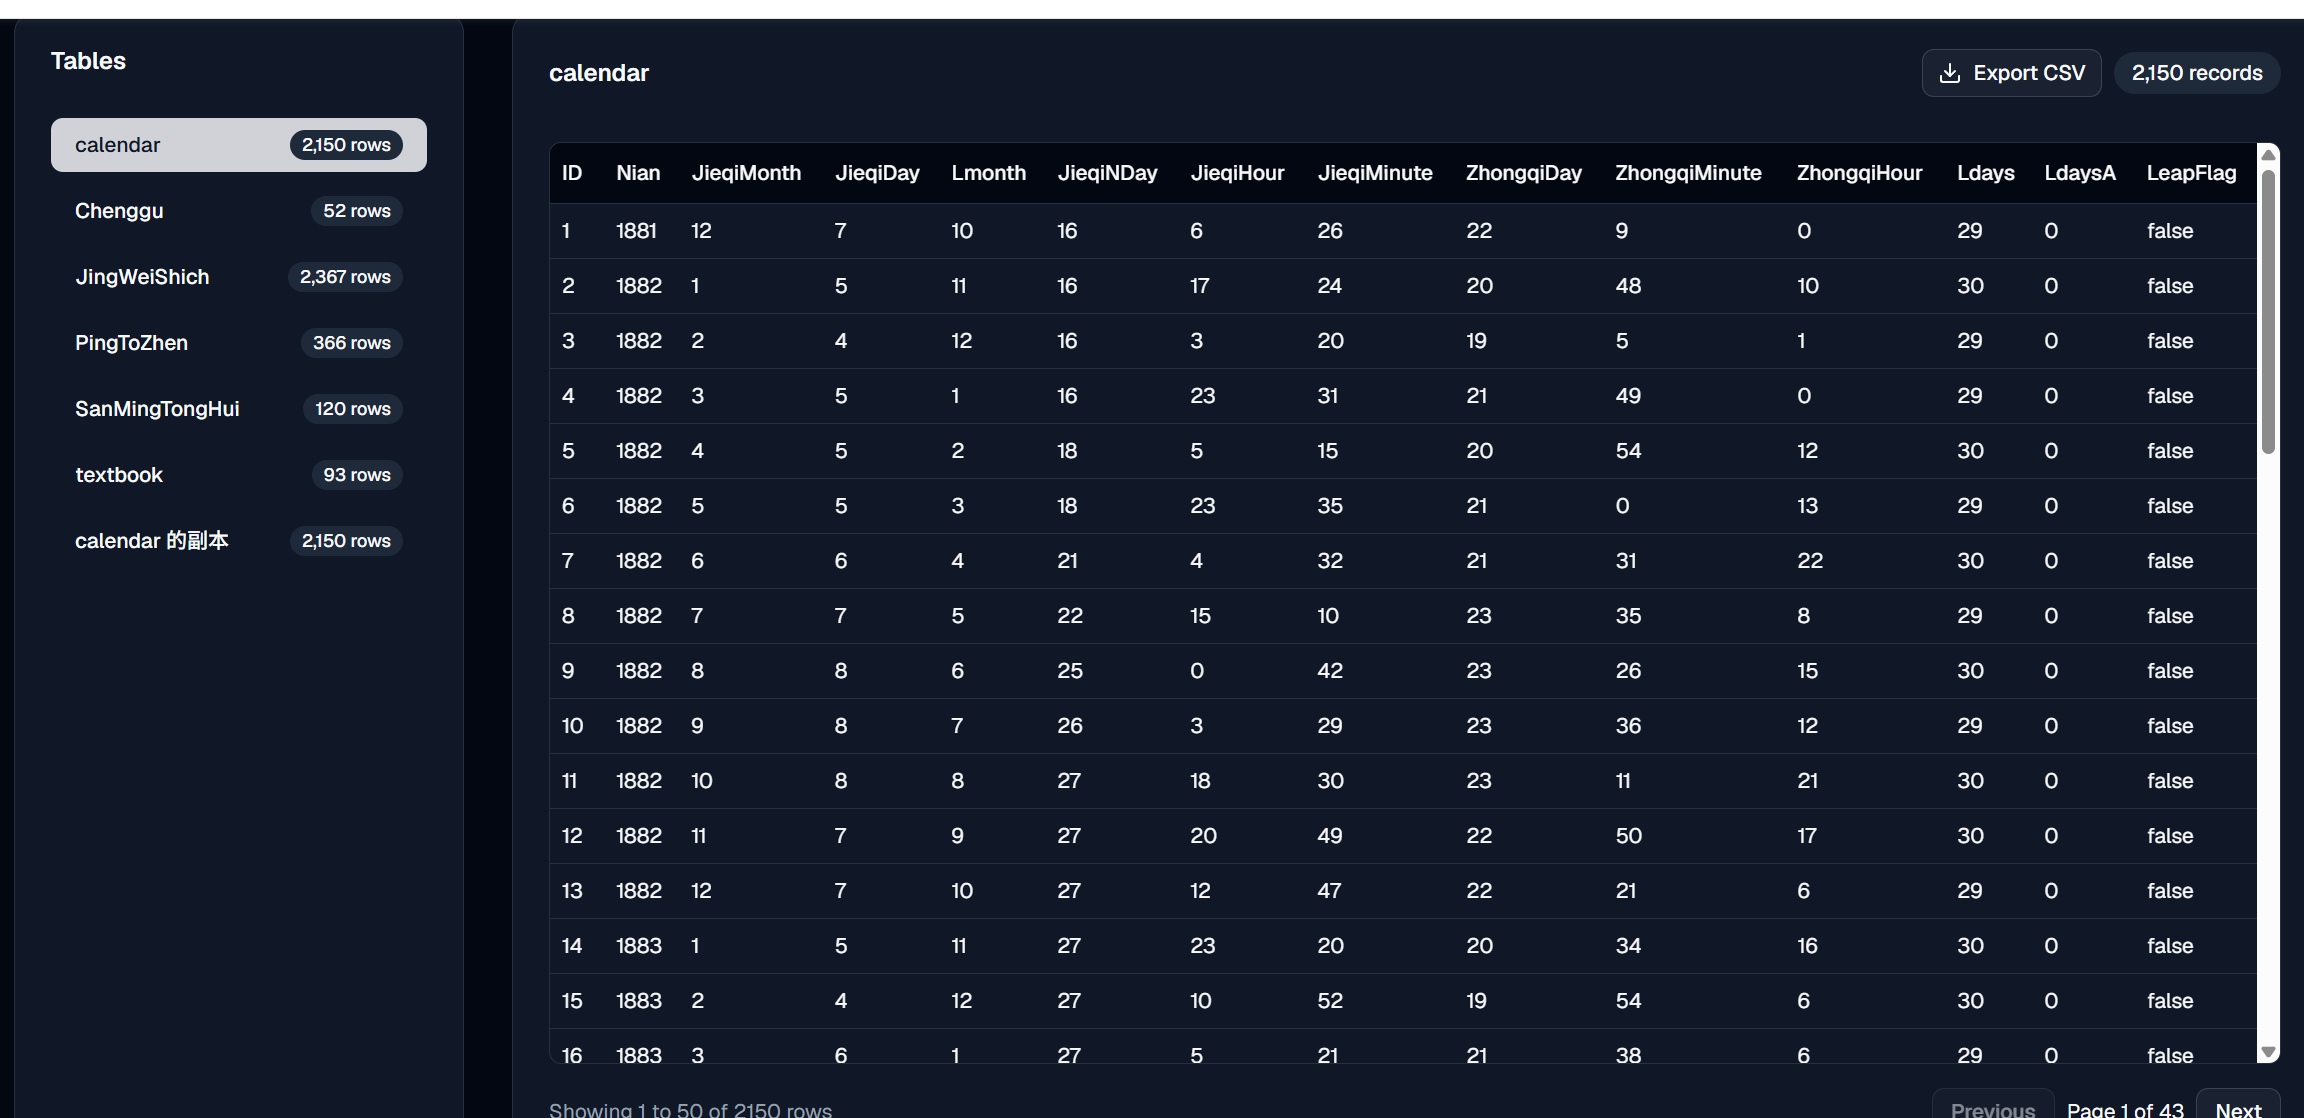
Task: Click JieqiMinute value 42 in row 9
Action: click(x=1330, y=671)
